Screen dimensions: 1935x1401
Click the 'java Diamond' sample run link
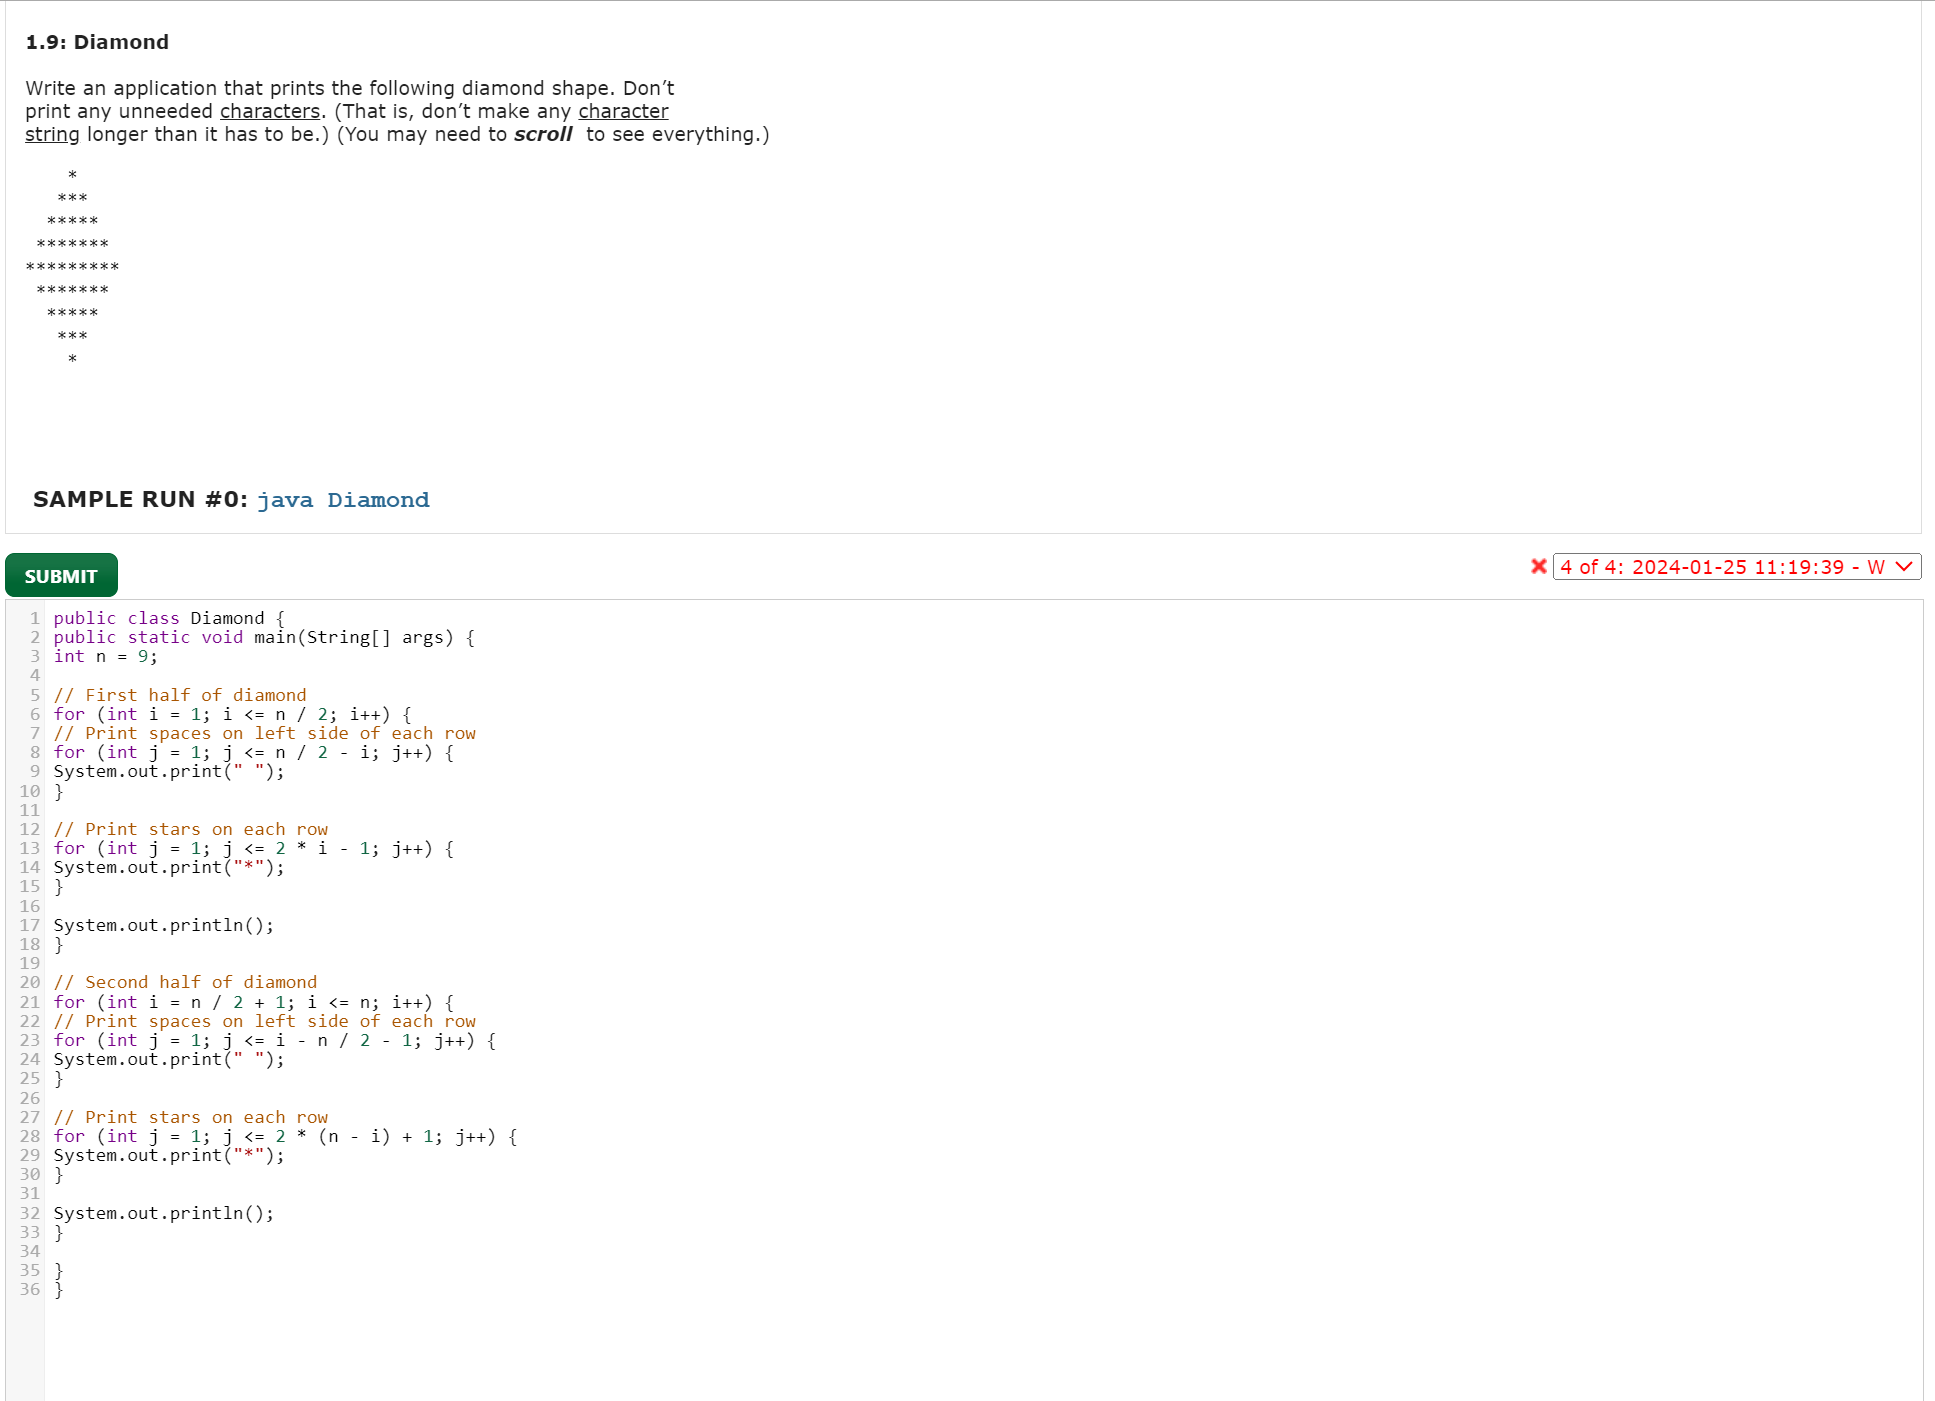pyautogui.click(x=344, y=500)
